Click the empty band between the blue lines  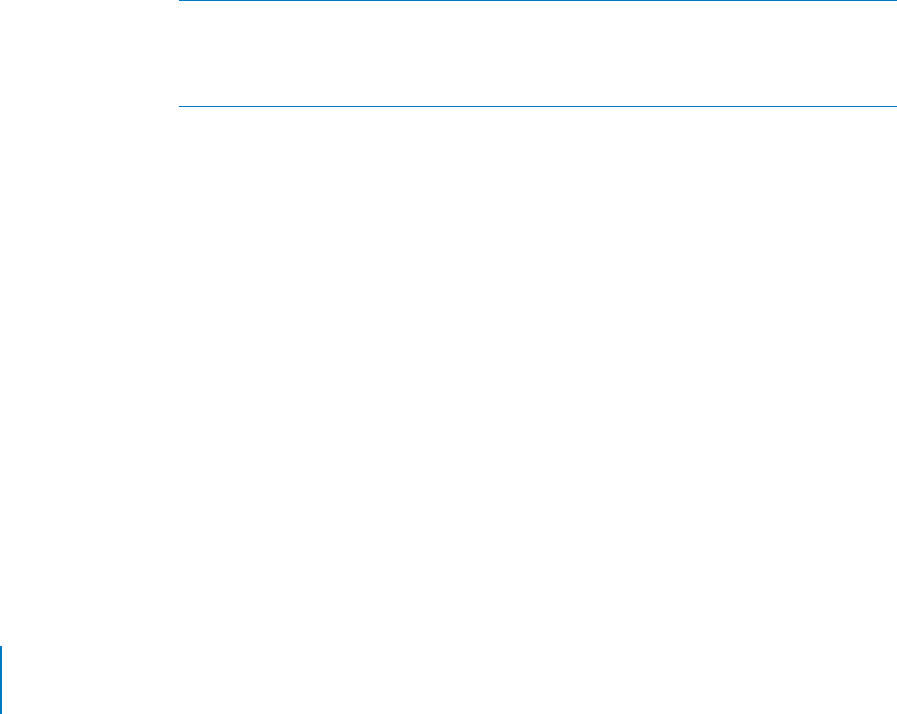pos(538,53)
